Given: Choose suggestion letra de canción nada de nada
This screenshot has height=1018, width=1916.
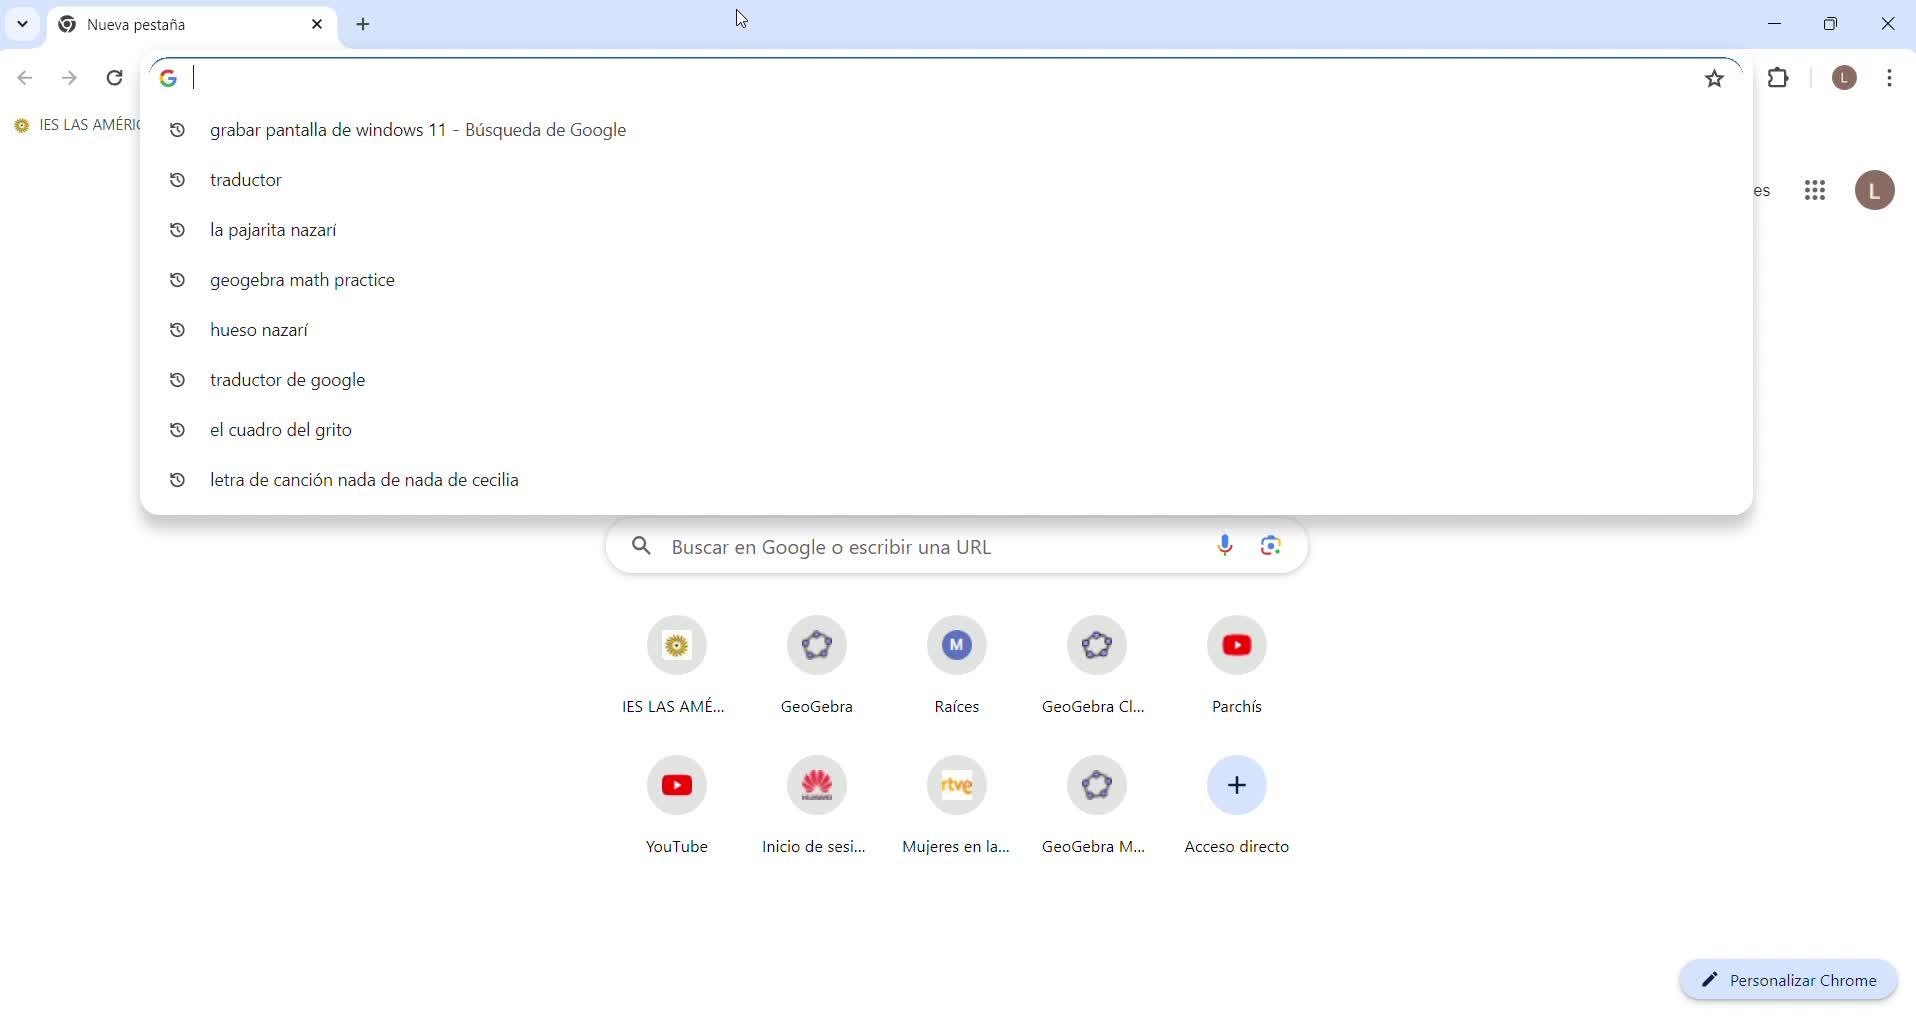Looking at the screenshot, I should coord(946,481).
